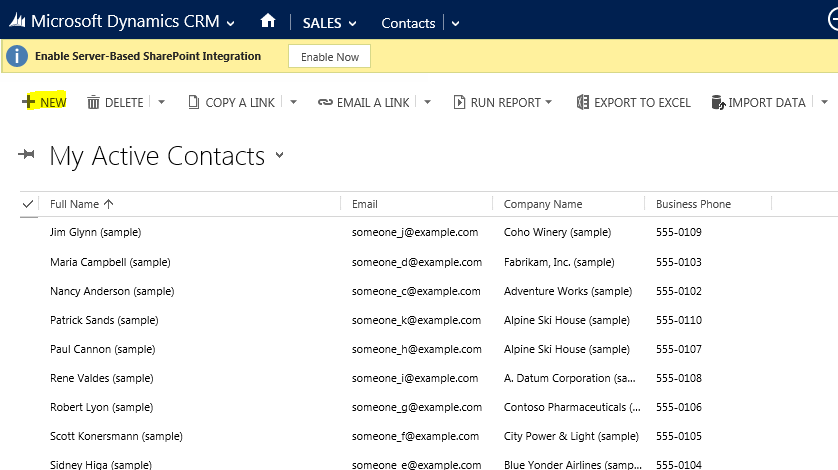Viewport: 838px width, 470px height.
Task: Pin the My Active Contacts view
Action: pyautogui.click(x=26, y=155)
